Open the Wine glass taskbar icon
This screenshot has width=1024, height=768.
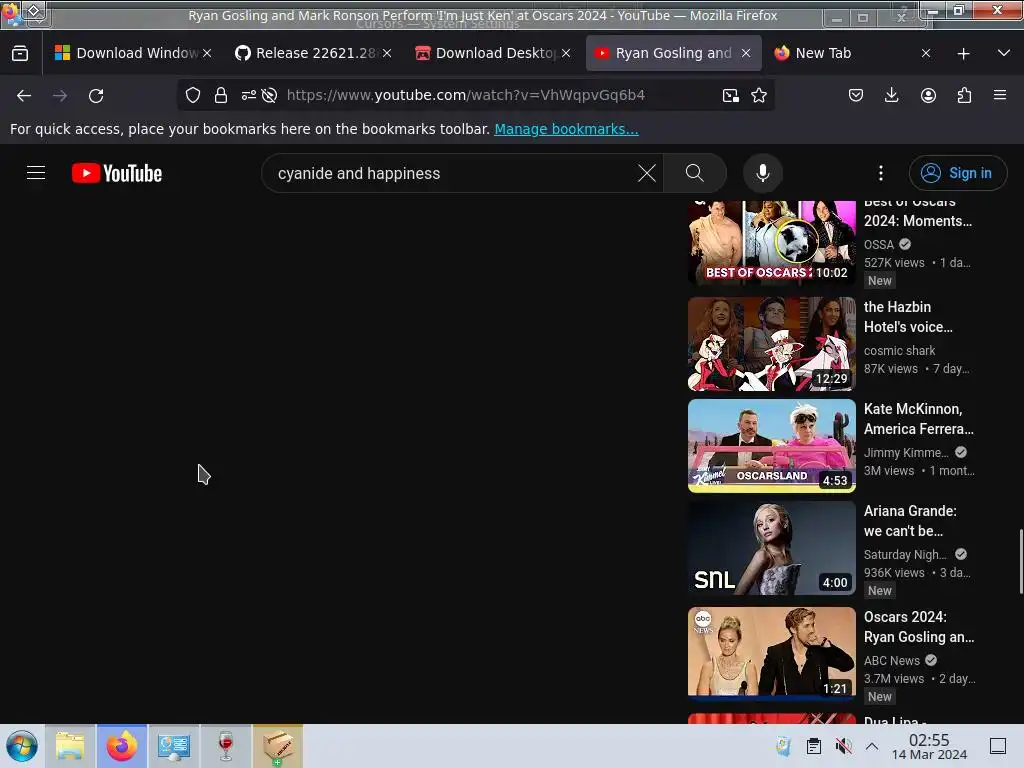[226, 746]
